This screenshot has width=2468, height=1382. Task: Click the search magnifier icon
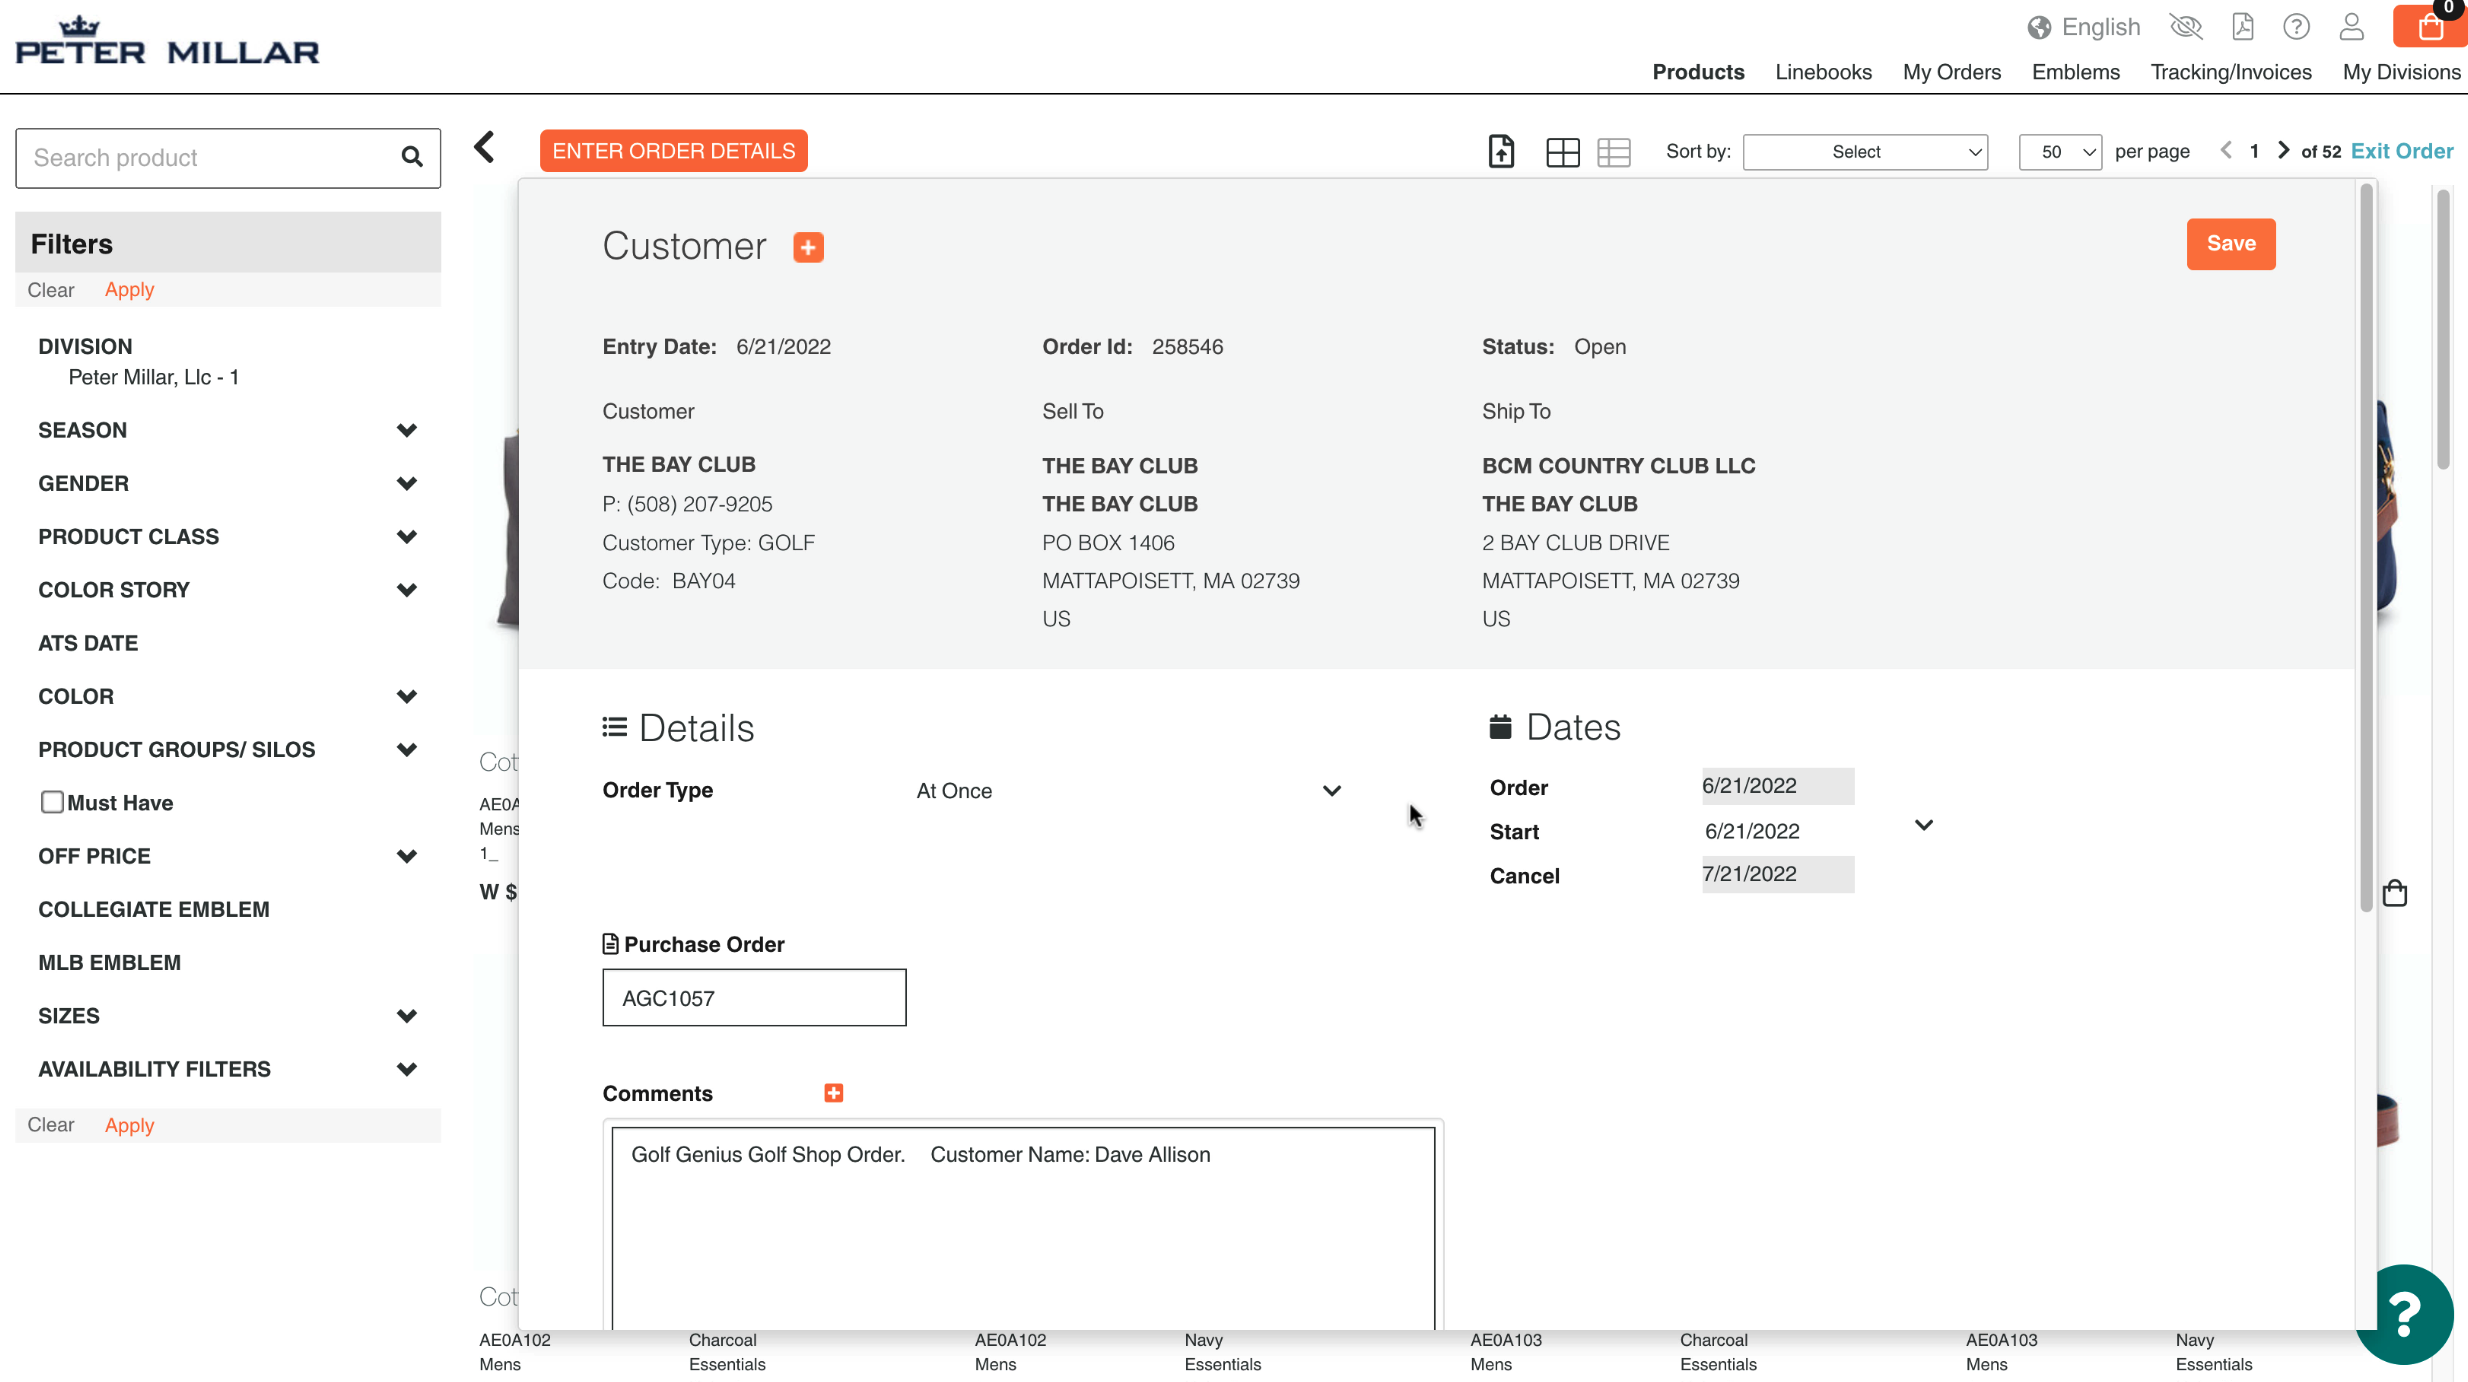click(412, 157)
